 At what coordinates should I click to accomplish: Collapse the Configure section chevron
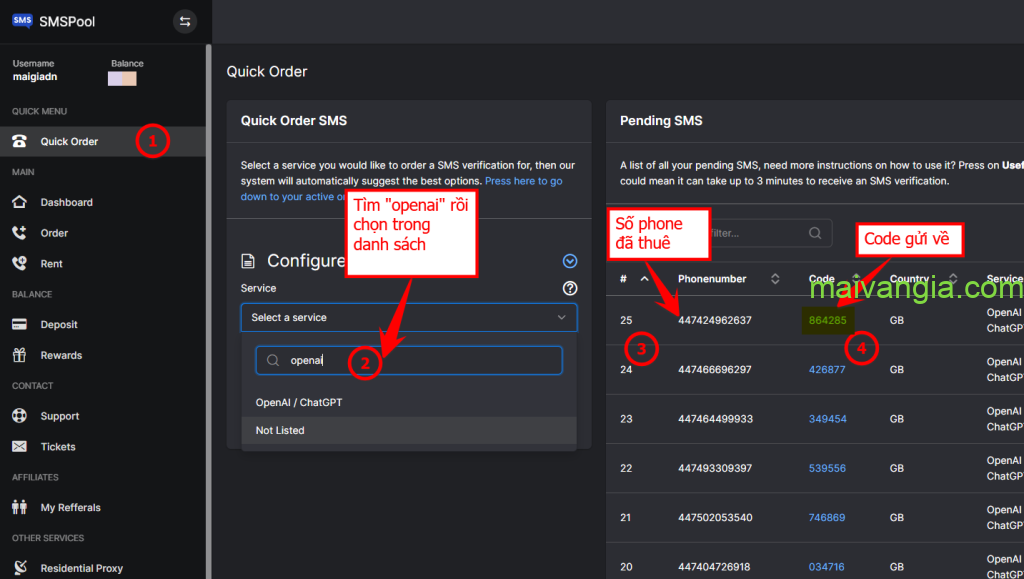click(x=570, y=261)
